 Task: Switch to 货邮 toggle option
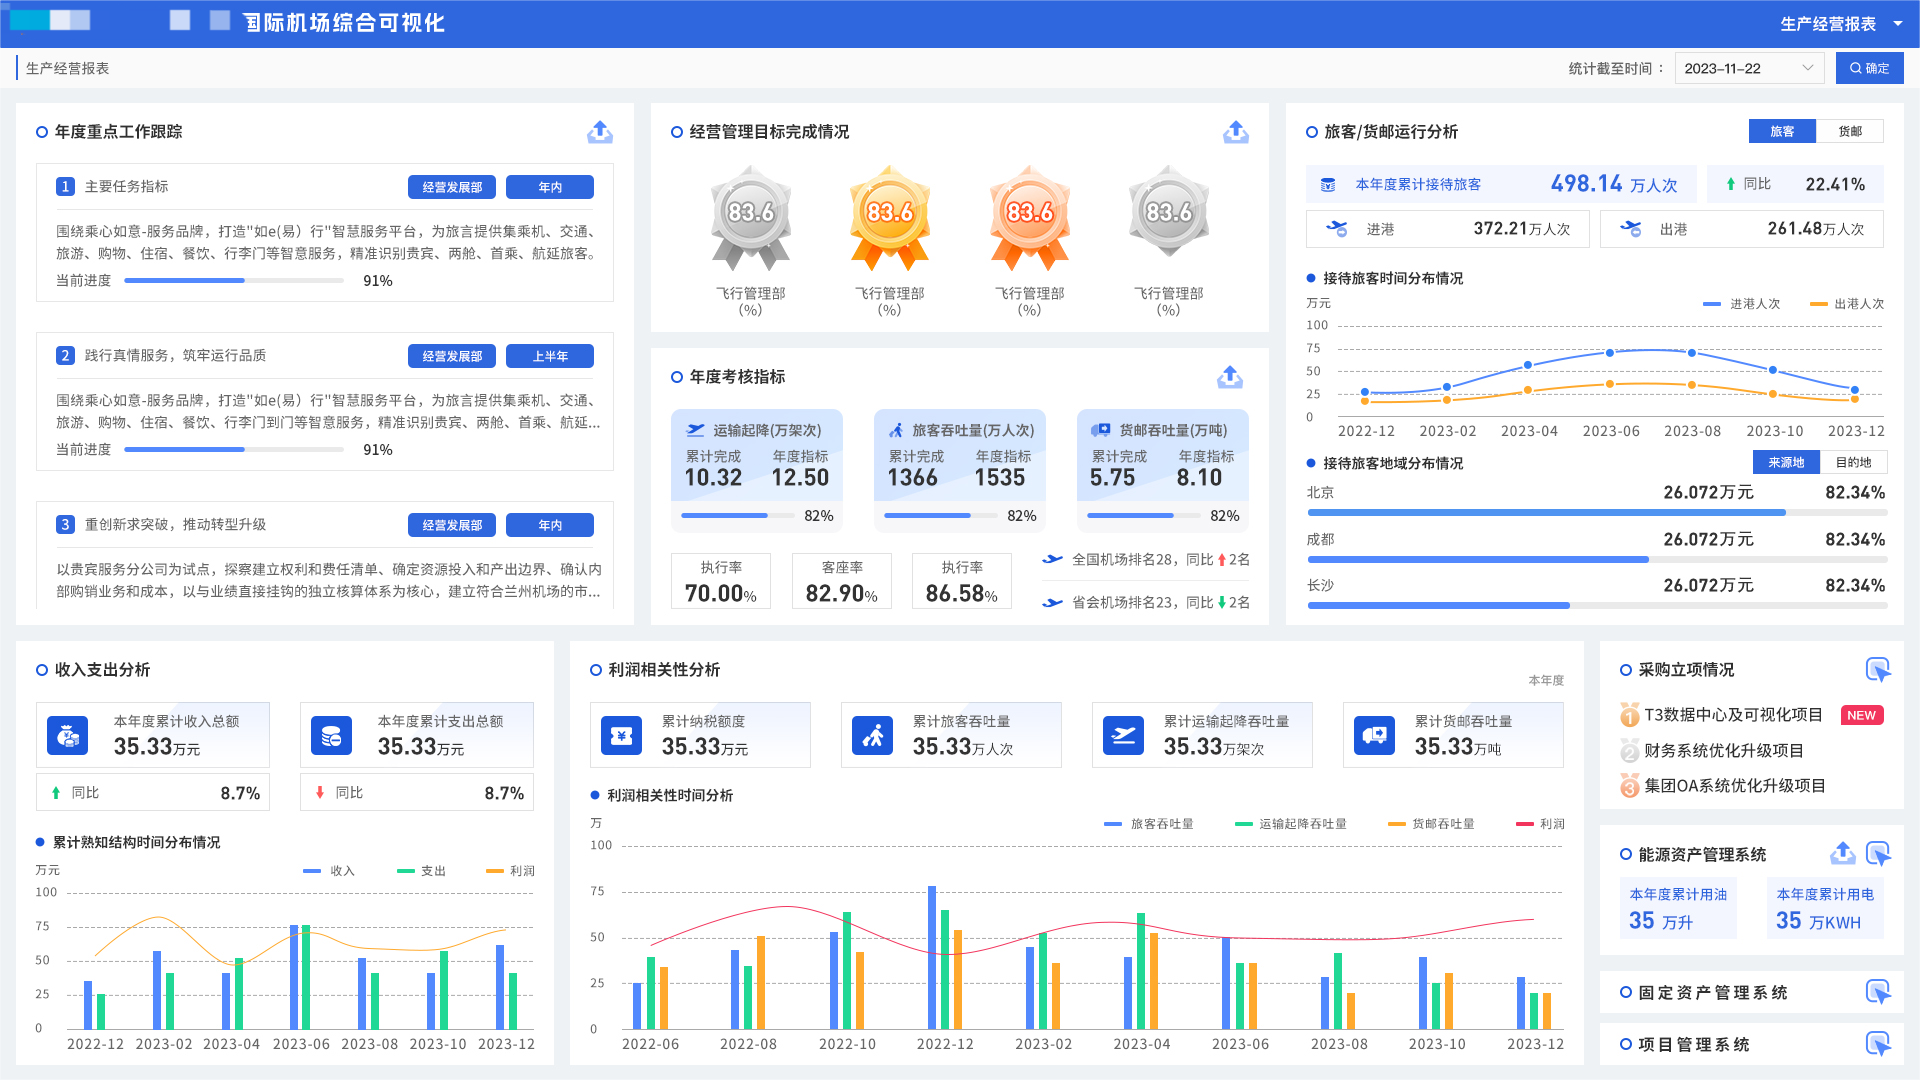1849,131
